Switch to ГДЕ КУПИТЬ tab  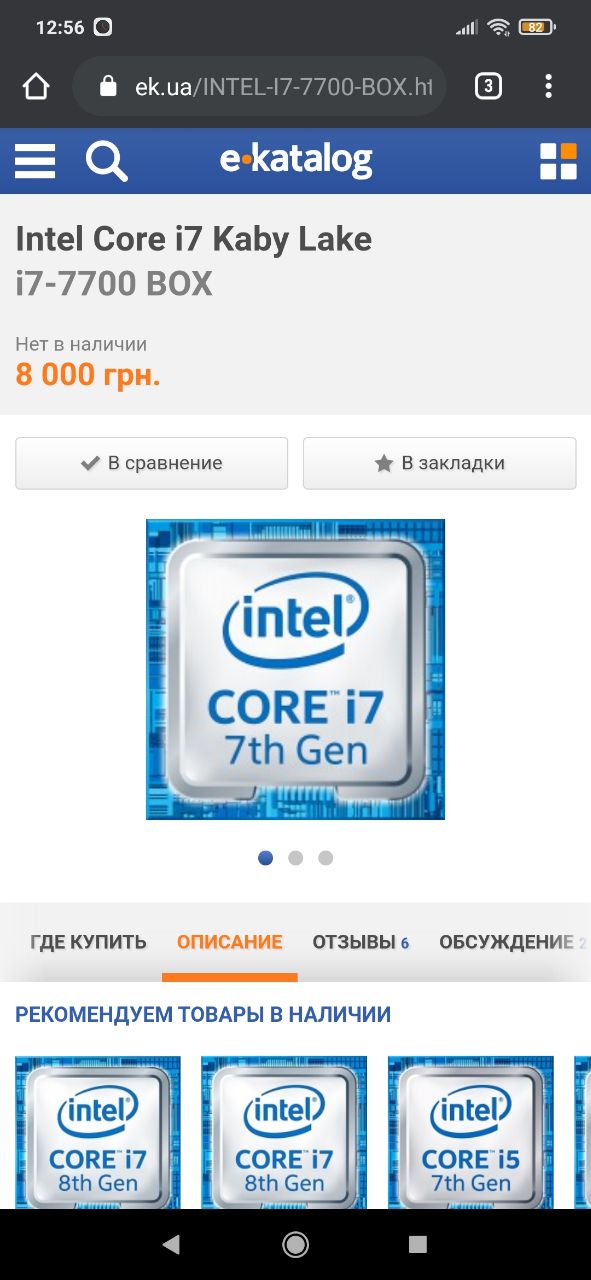[x=88, y=942]
